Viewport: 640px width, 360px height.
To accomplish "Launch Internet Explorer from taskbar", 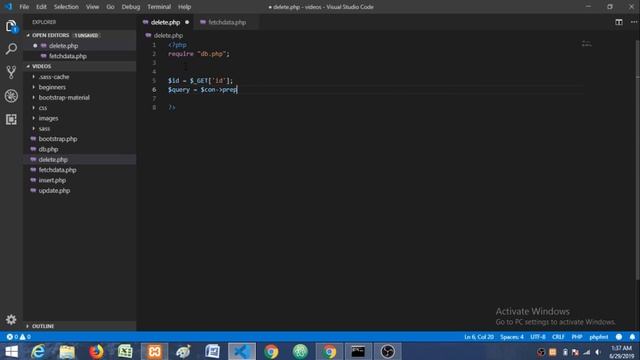I will coord(38,351).
